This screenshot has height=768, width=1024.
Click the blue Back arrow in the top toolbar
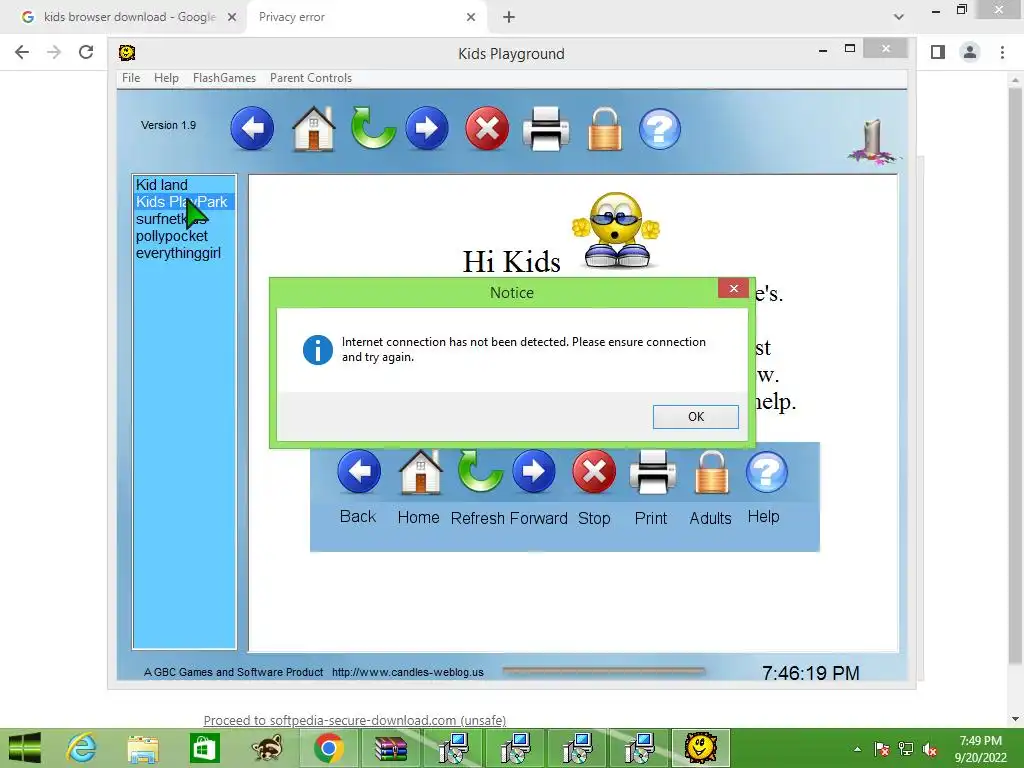coord(252,128)
